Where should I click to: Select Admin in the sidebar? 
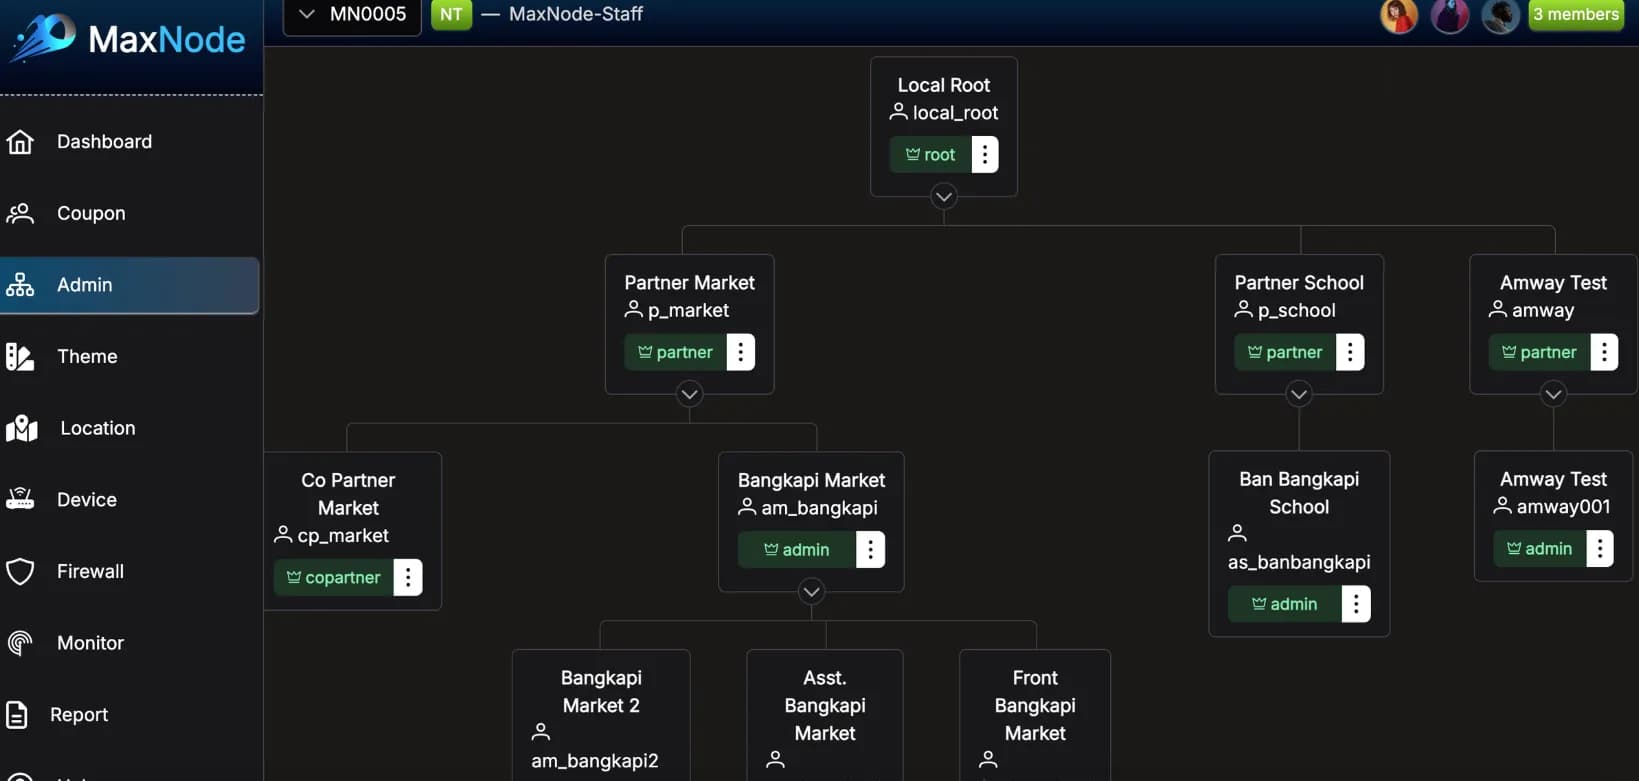click(130, 285)
